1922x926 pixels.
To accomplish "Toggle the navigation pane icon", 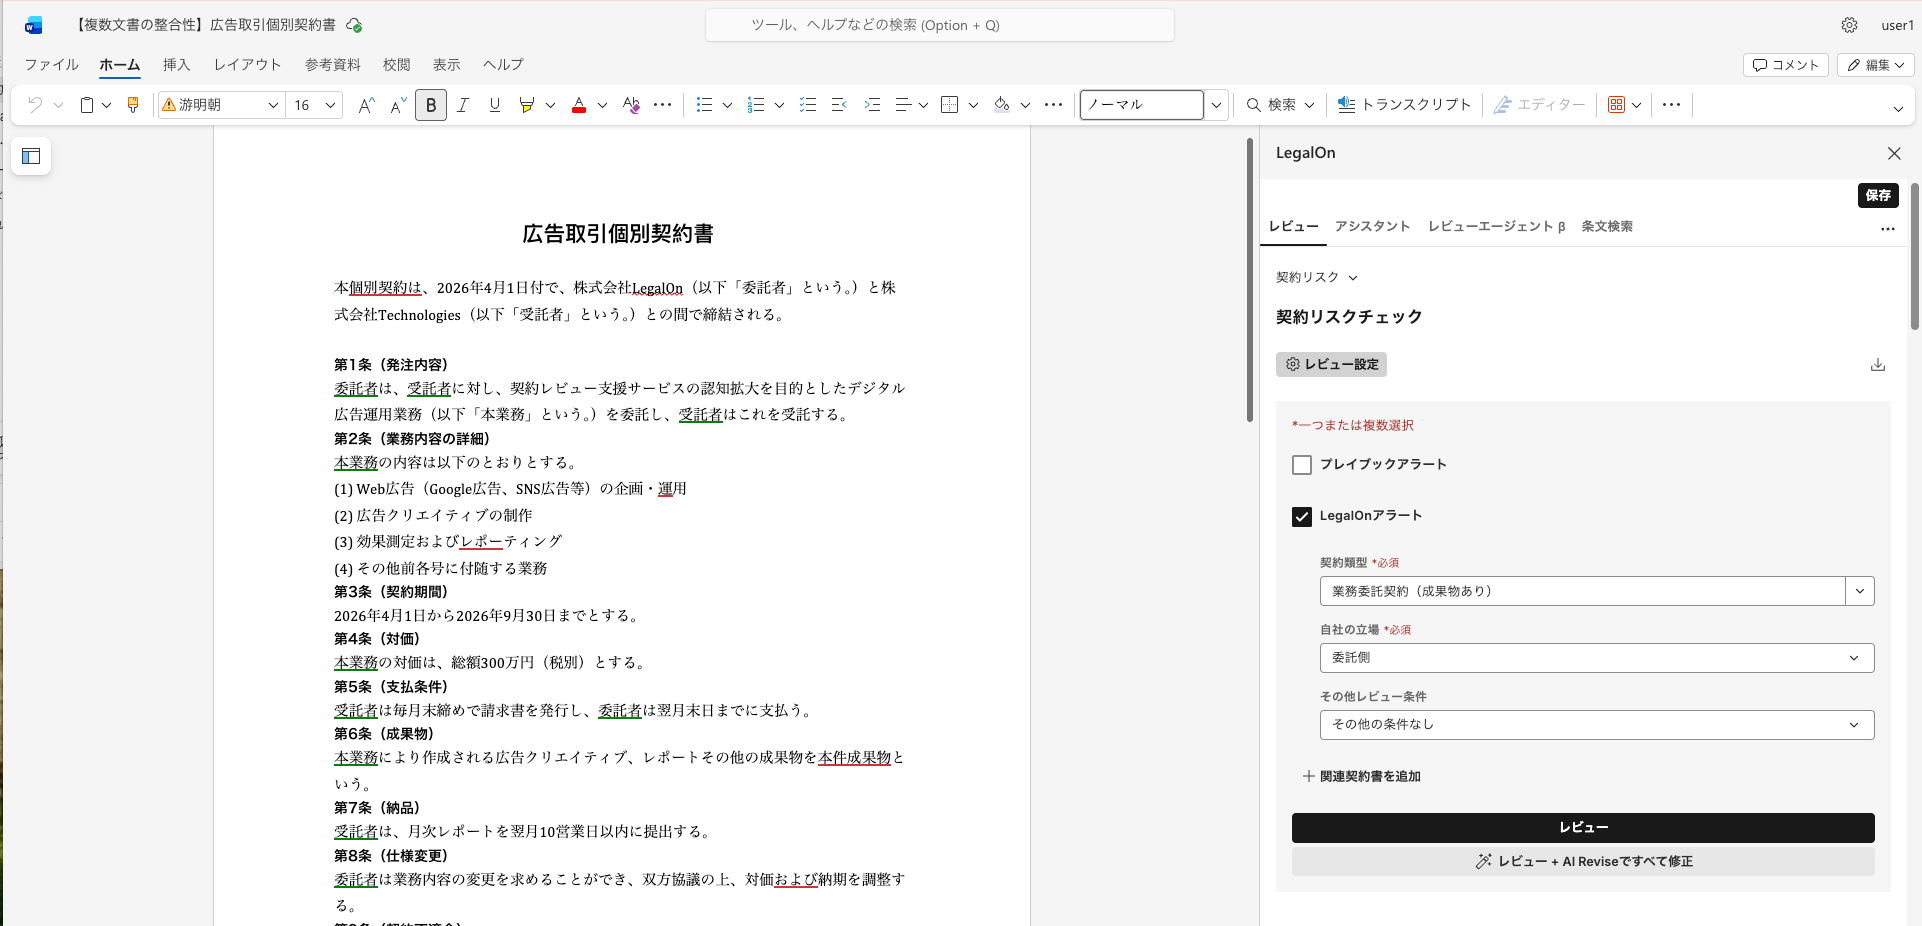I will pos(31,156).
